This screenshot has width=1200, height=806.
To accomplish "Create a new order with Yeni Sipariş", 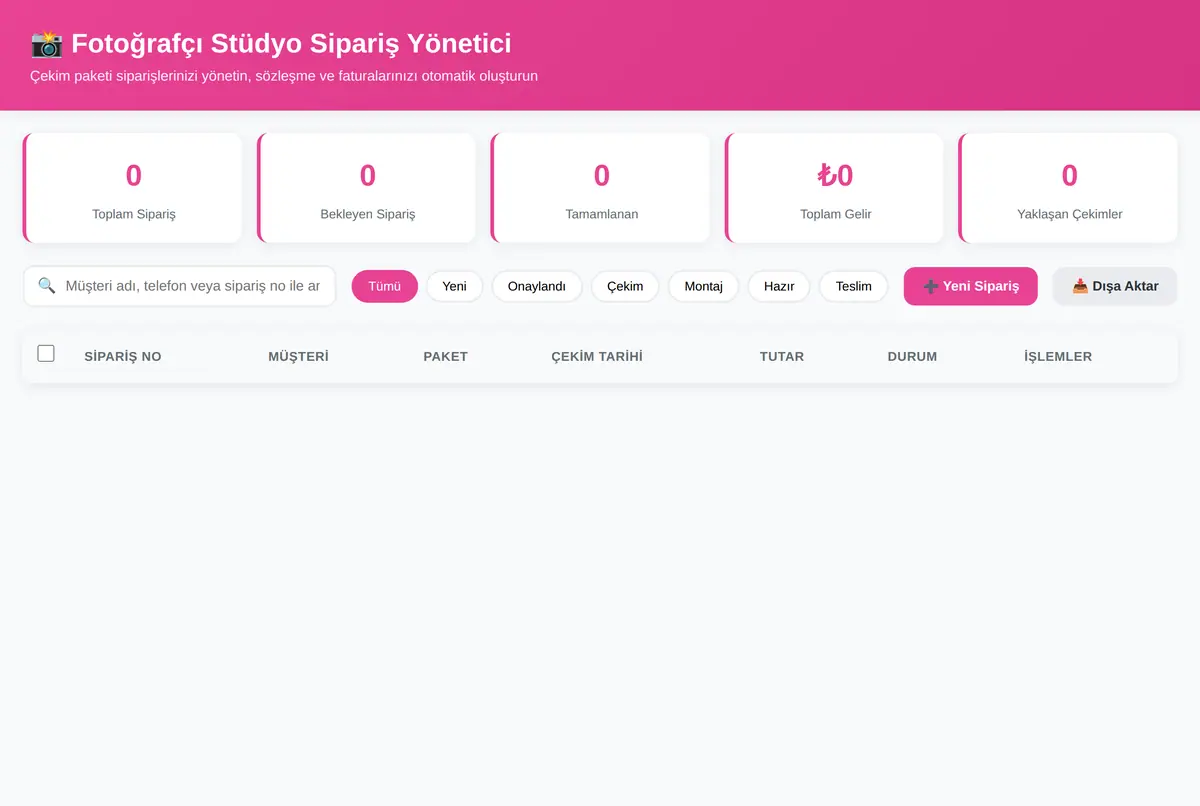I will click(971, 286).
